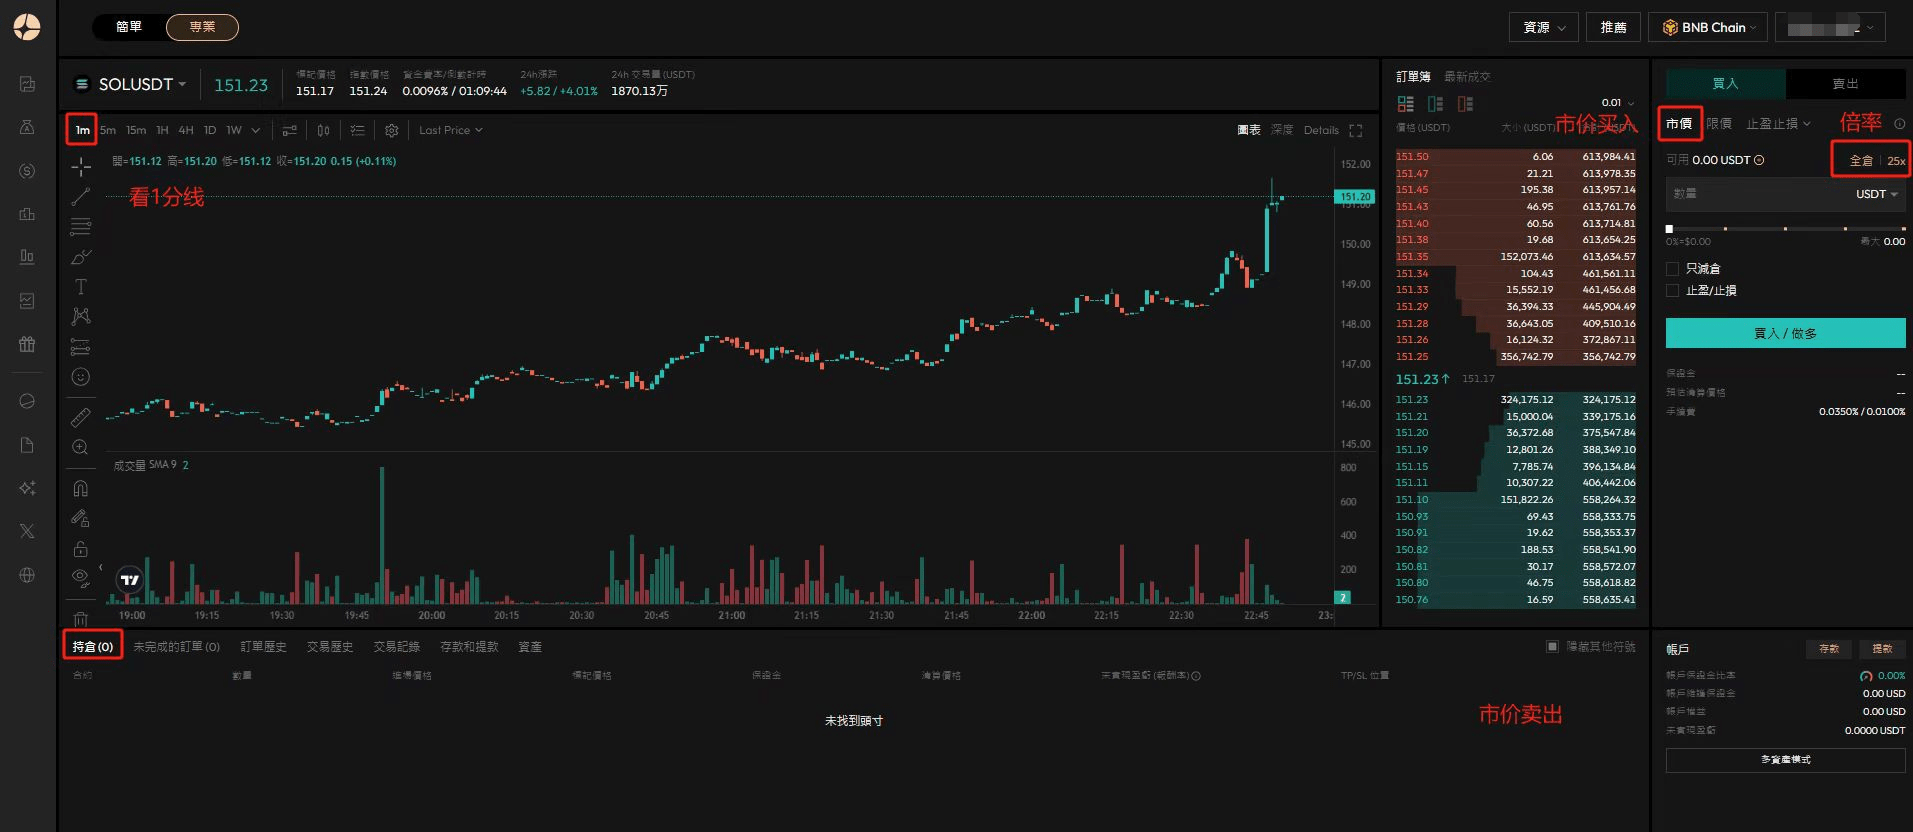Select the trend line drawing tool
The image size is (1913, 832).
pos(81,197)
